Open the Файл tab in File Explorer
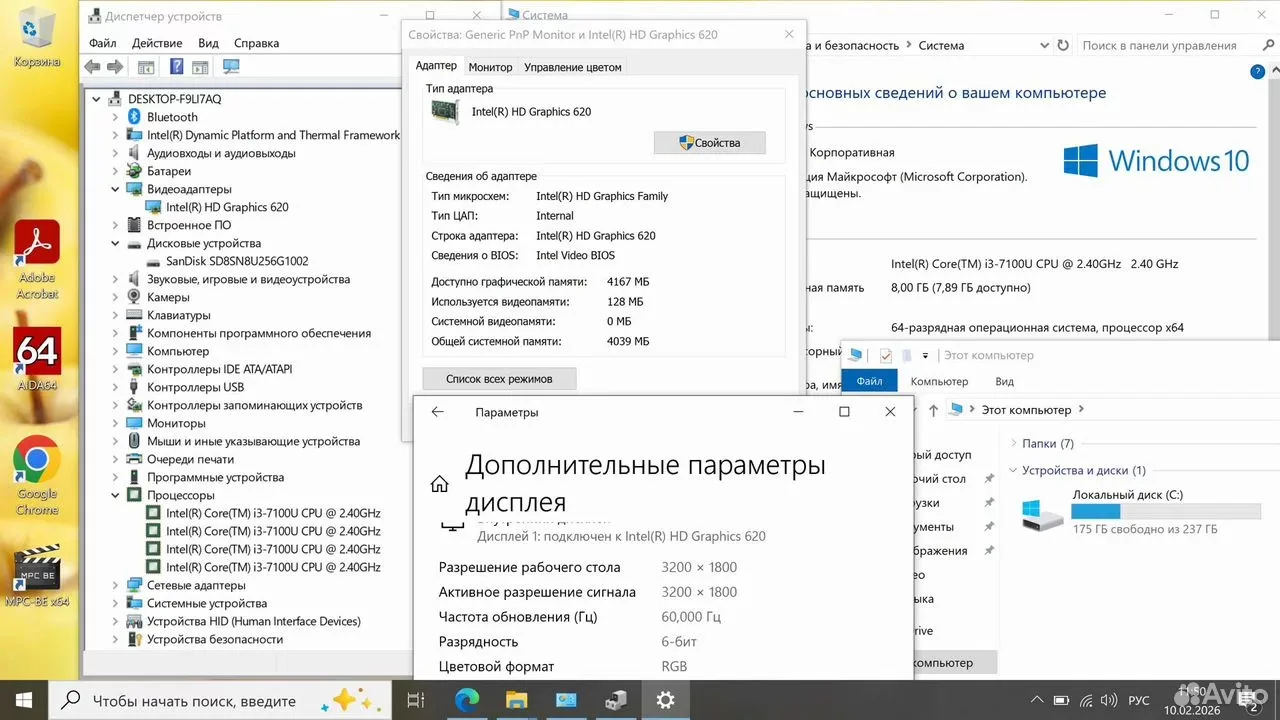 869,381
